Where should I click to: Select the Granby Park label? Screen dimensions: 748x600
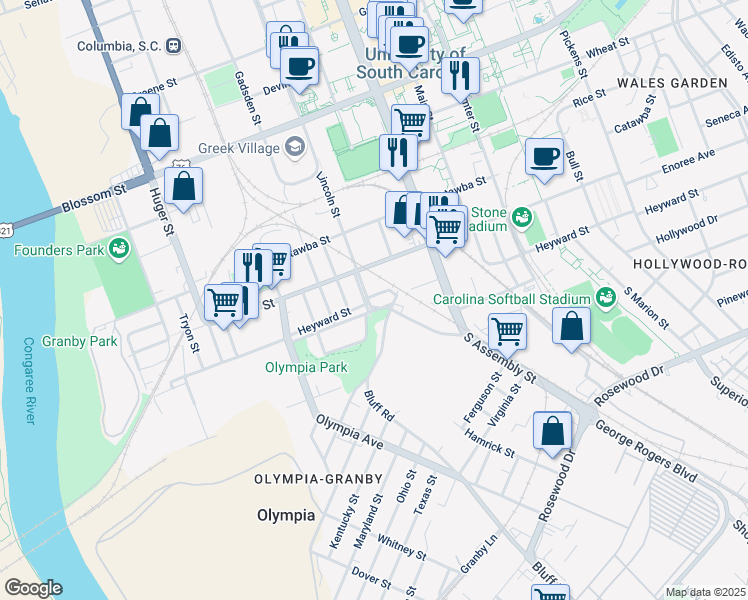[80, 341]
